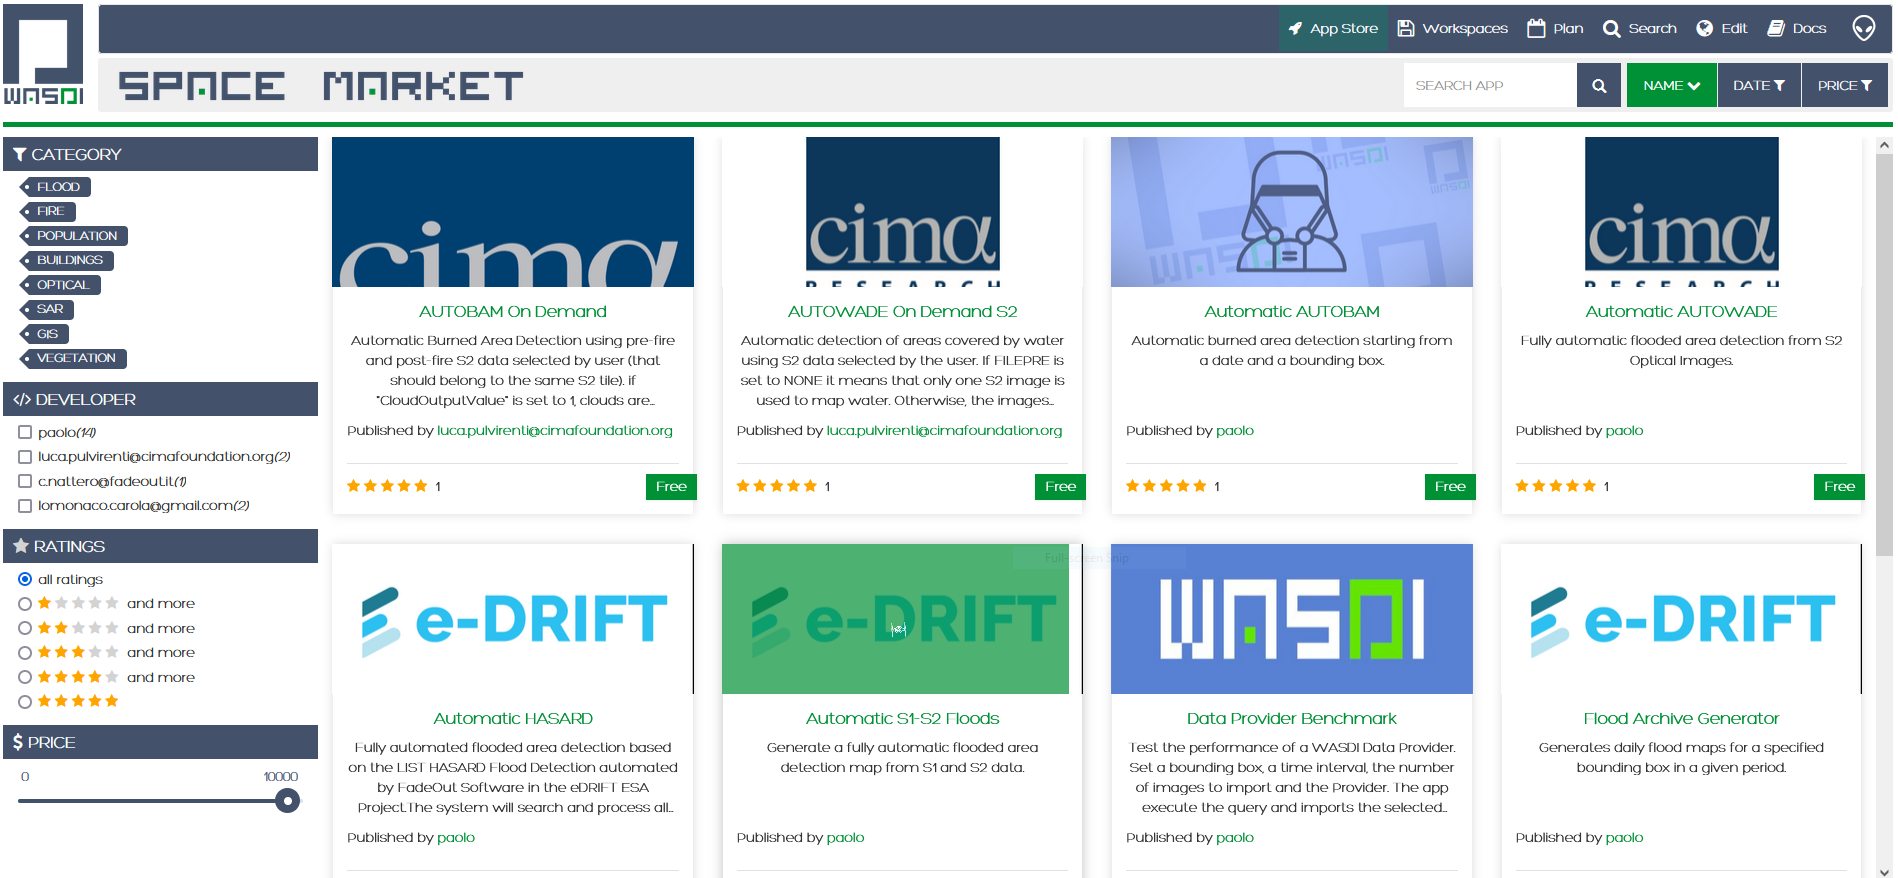Click star rating on Automatic AUTOBAM card
The image size is (1898, 878).
[x=1166, y=486]
